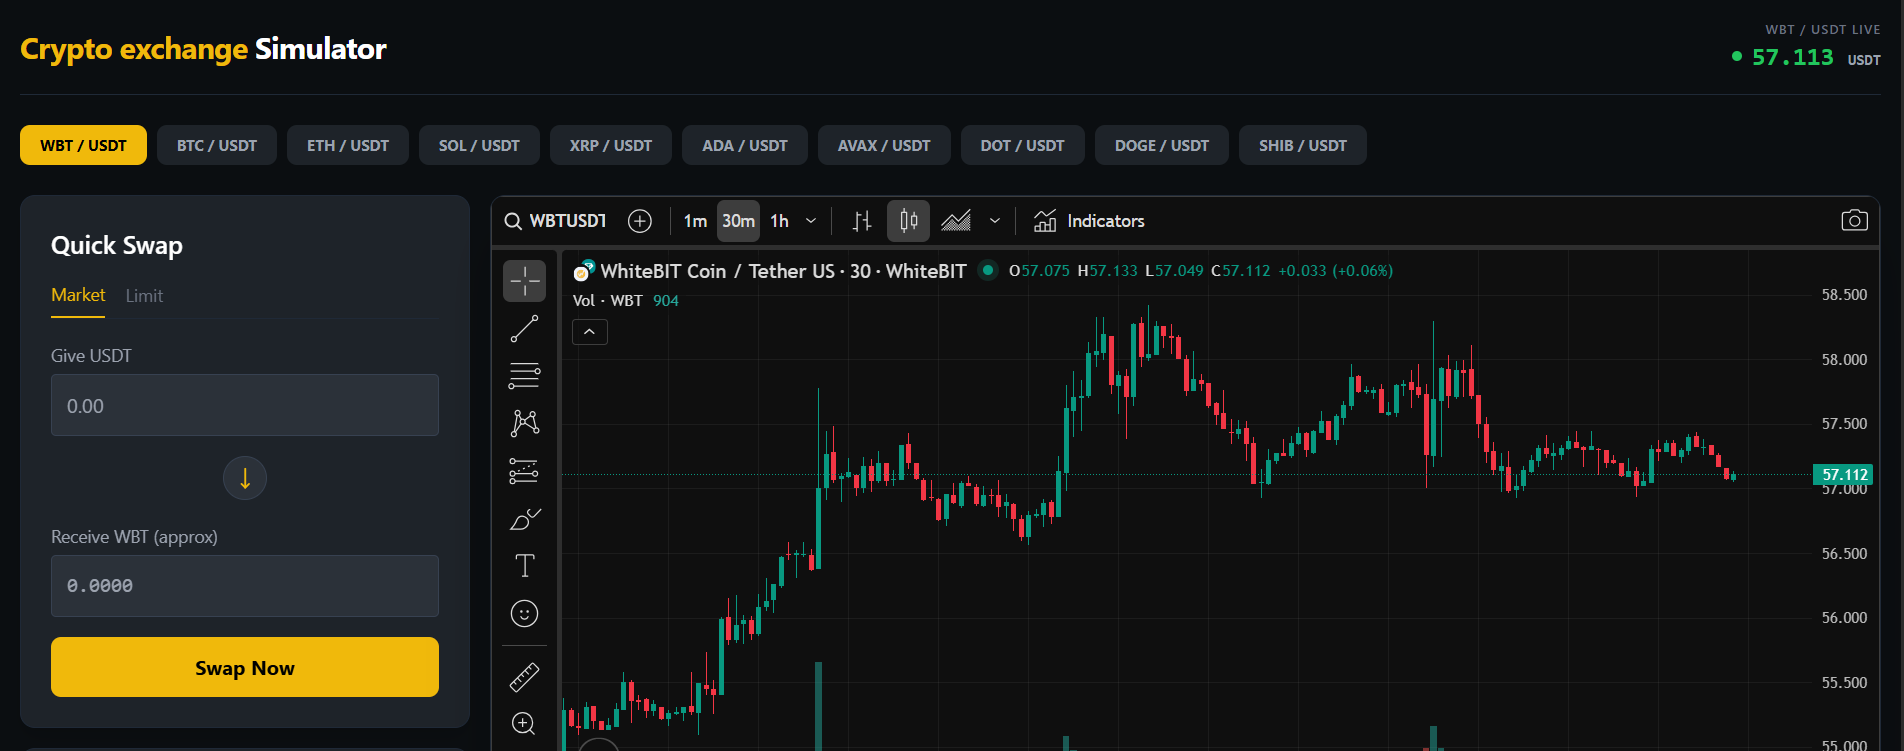Select the ruler measure tool
Viewport: 1904px width, 751px height.
(x=524, y=677)
